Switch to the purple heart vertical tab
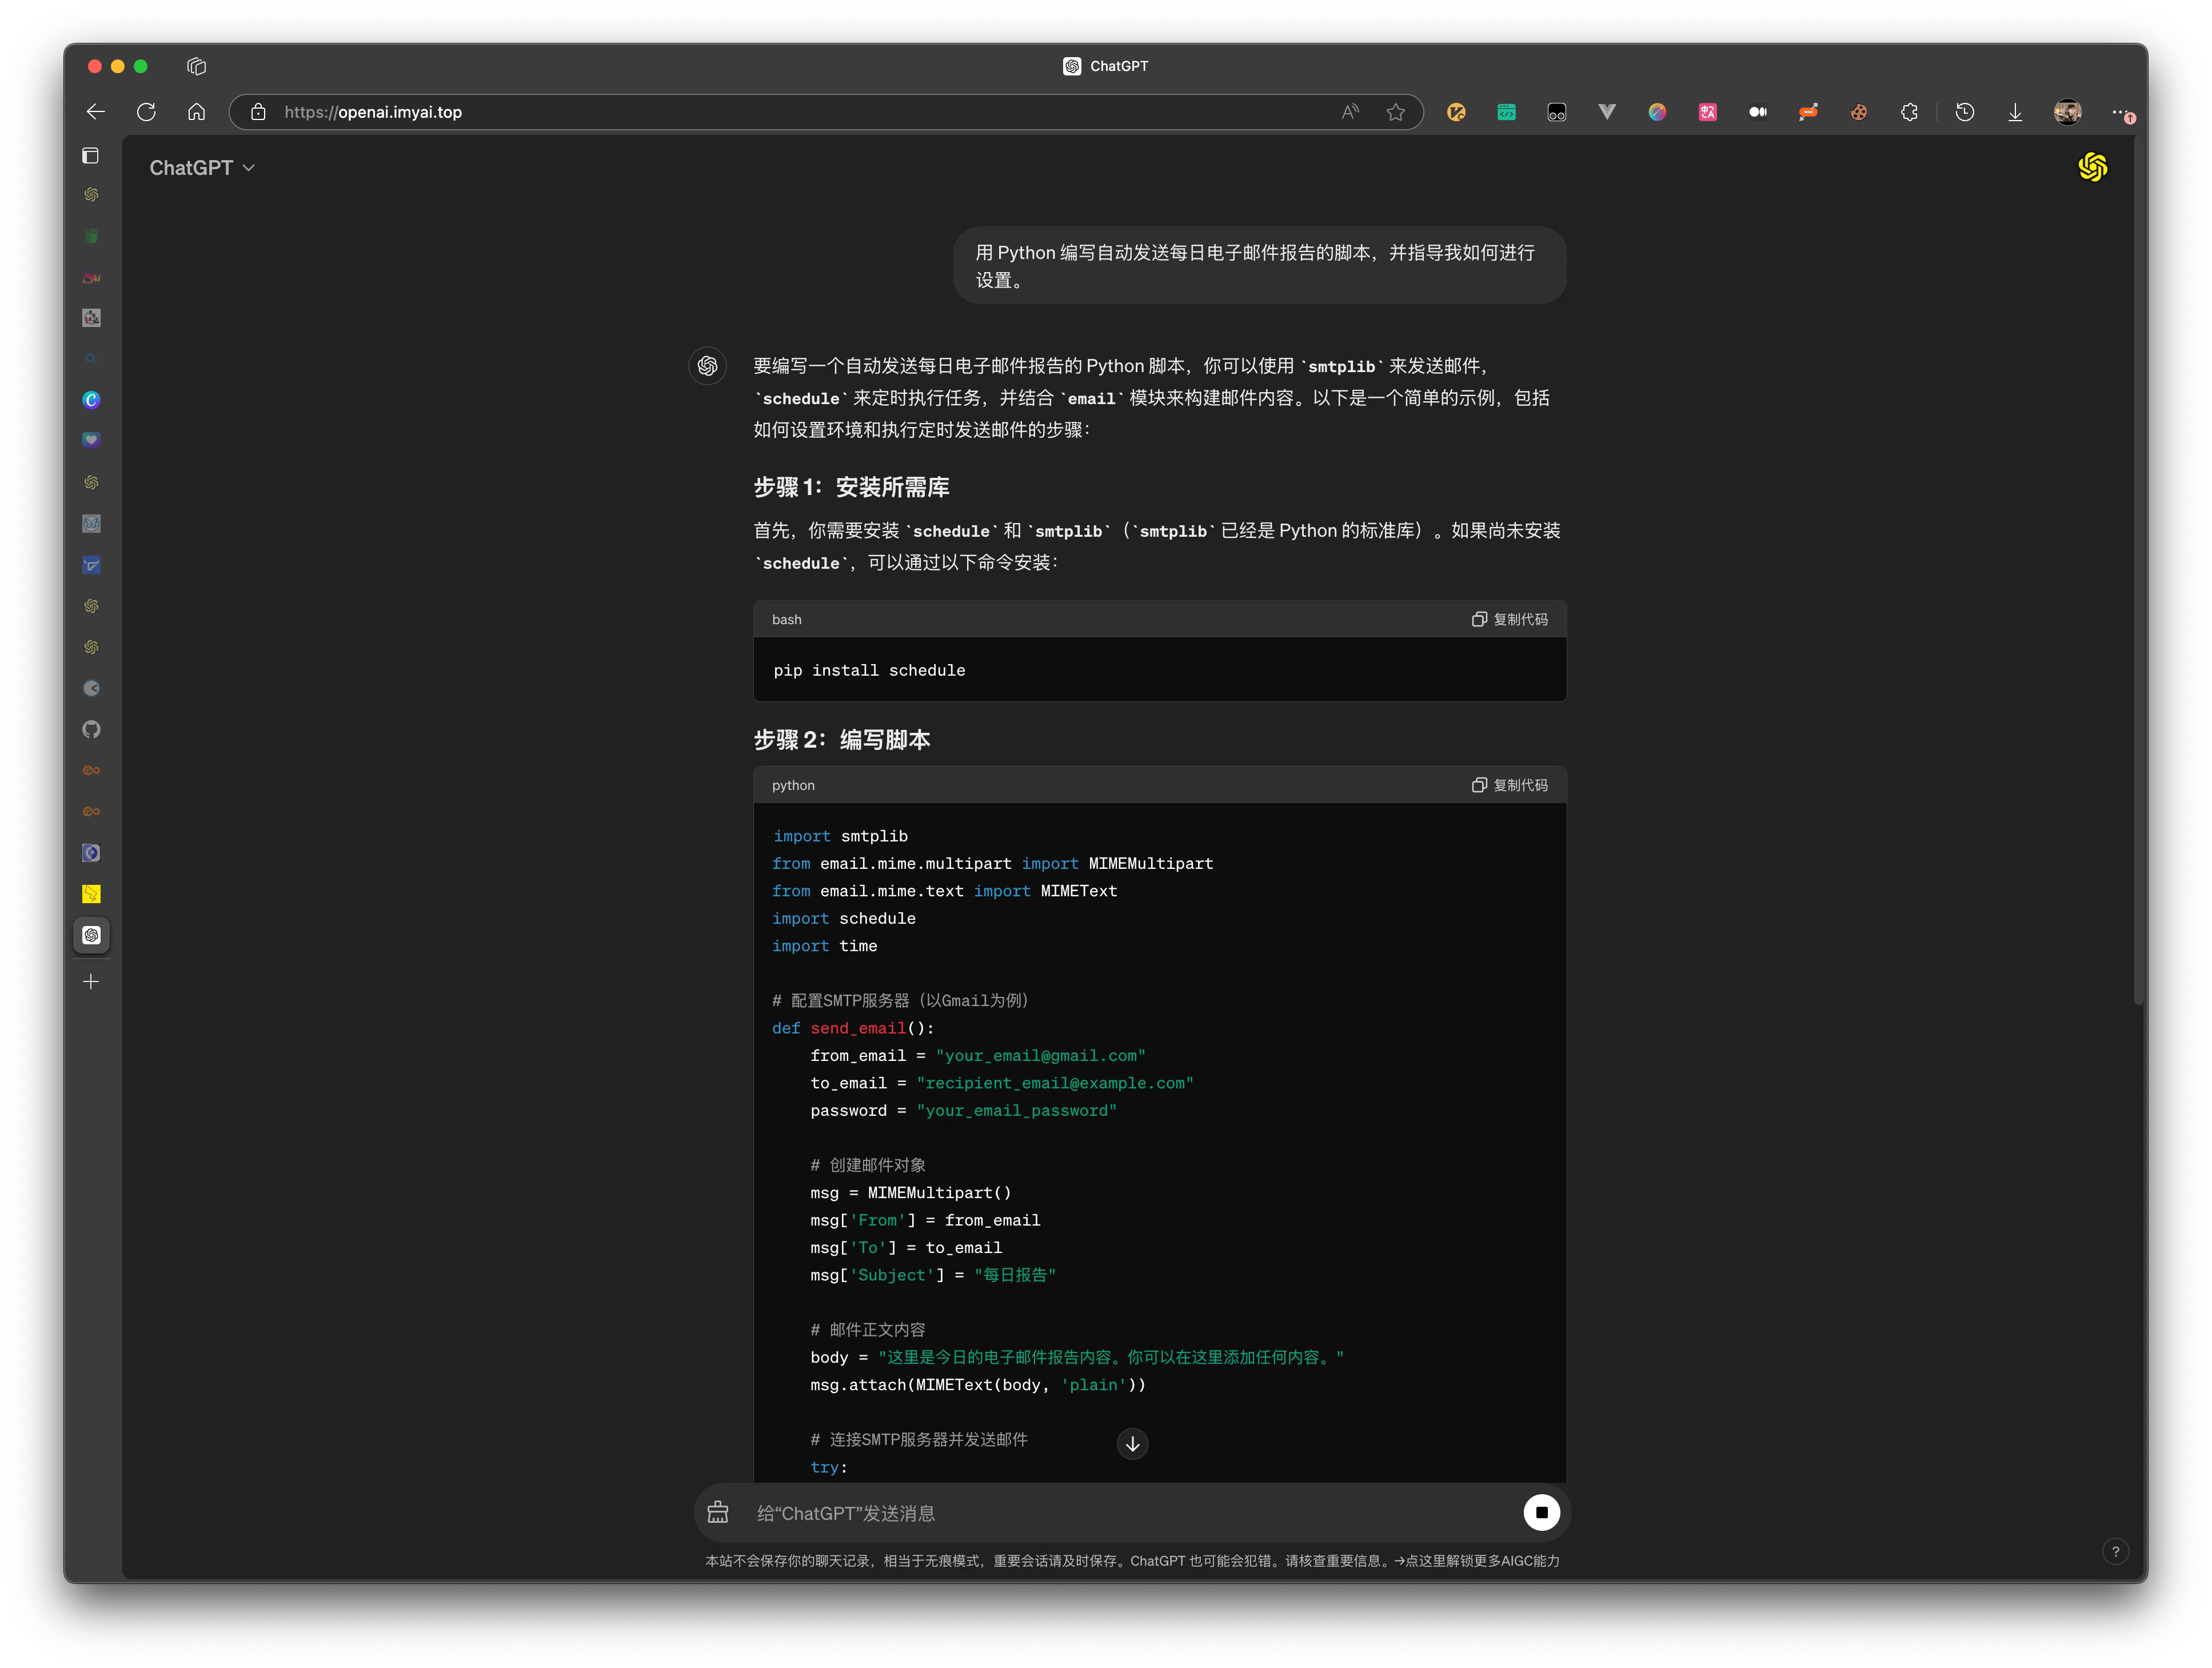The width and height of the screenshot is (2212, 1668). click(91, 441)
